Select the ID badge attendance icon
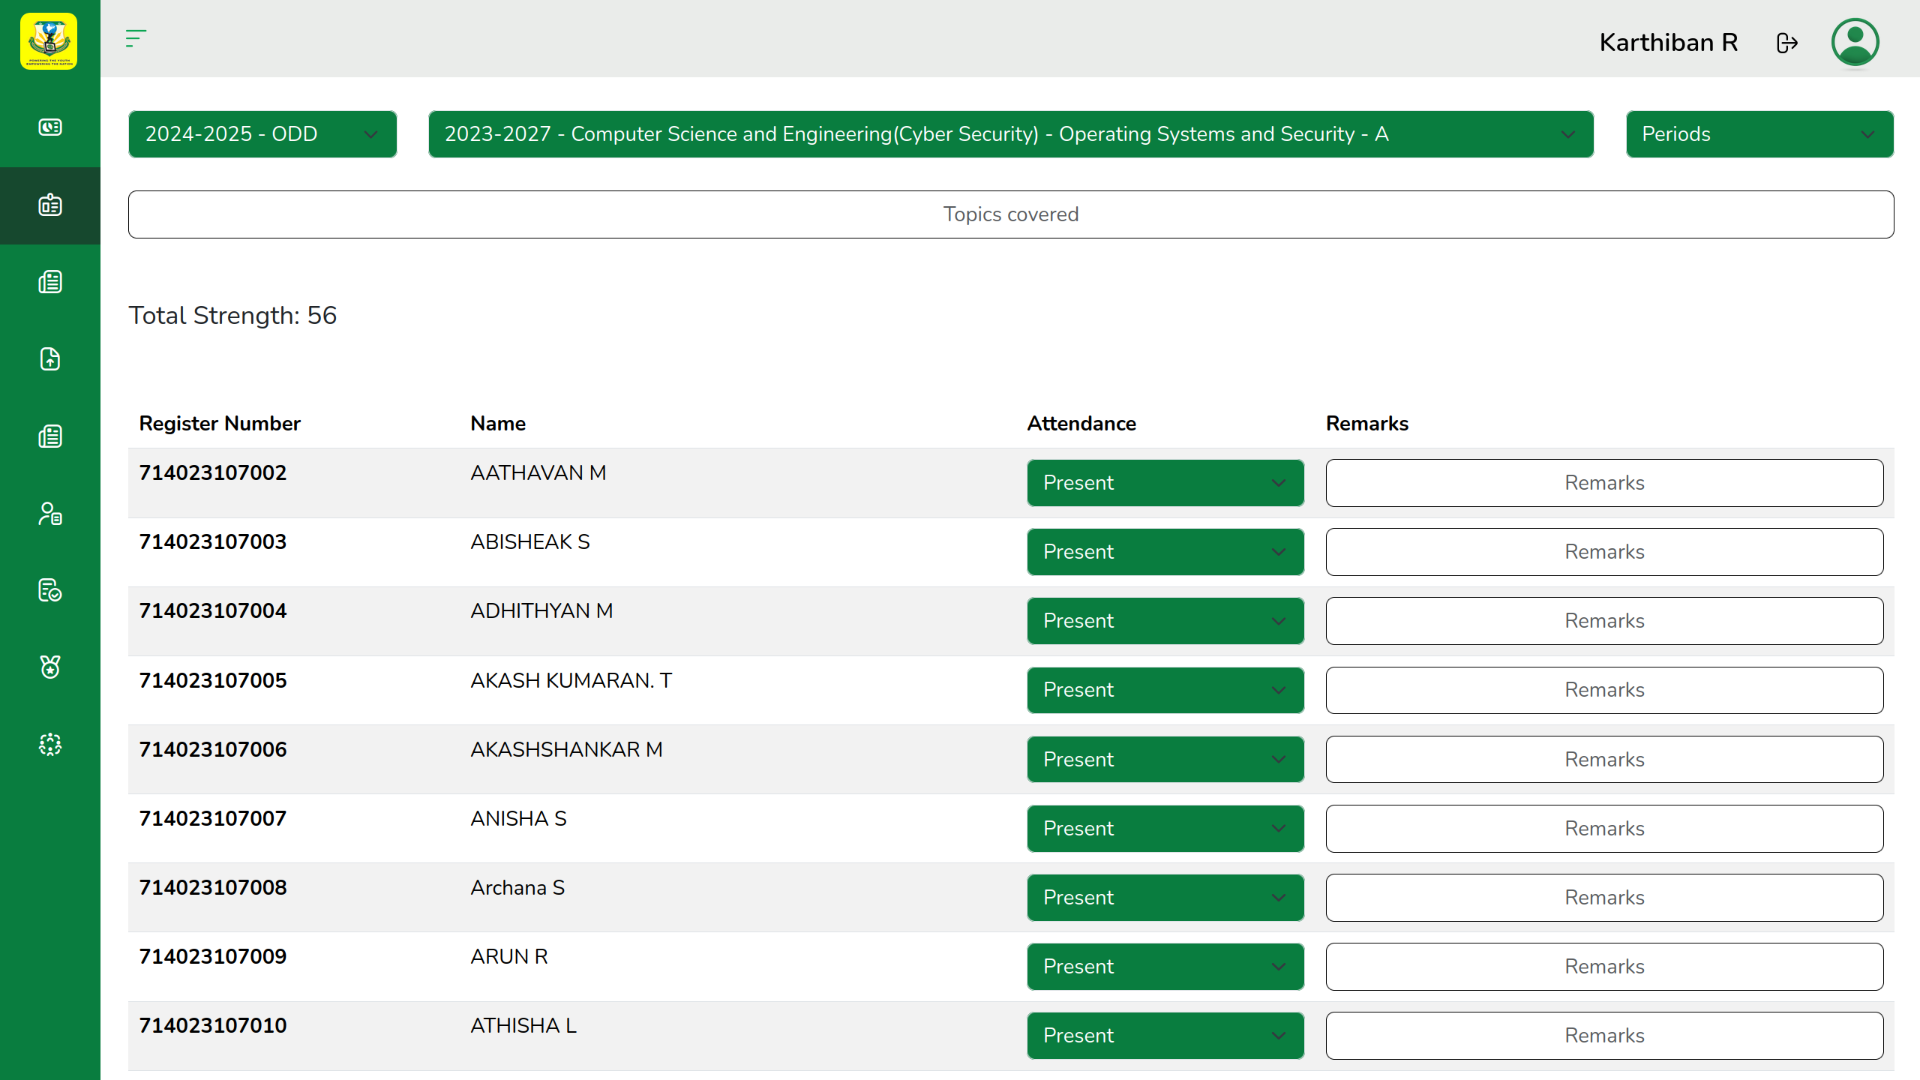 point(50,206)
